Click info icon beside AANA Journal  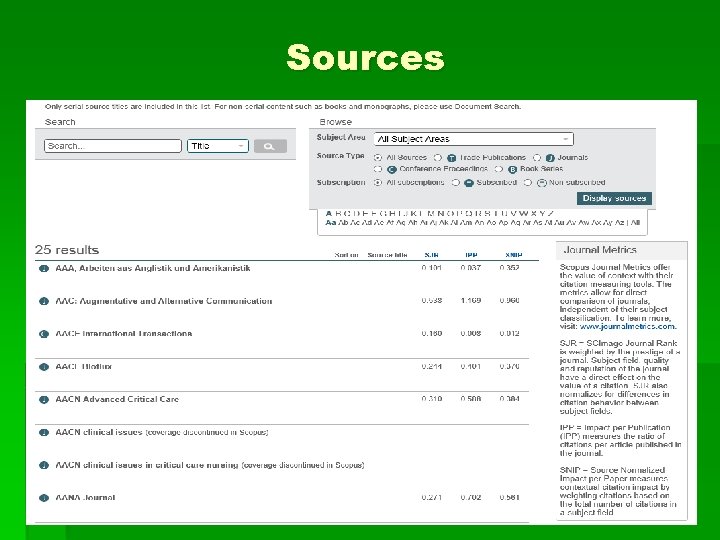point(44,498)
